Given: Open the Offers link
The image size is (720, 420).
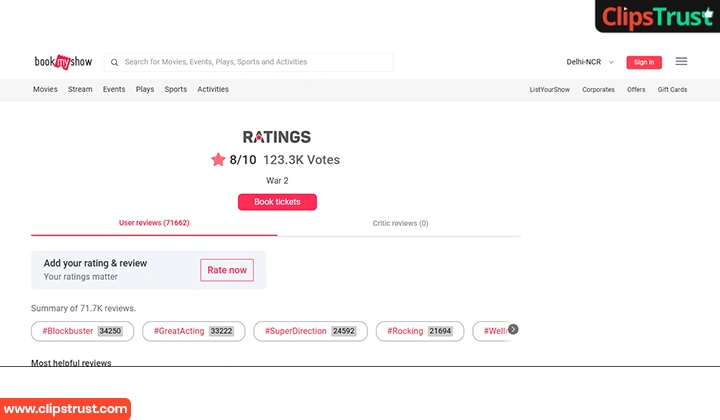Looking at the screenshot, I should pos(636,90).
